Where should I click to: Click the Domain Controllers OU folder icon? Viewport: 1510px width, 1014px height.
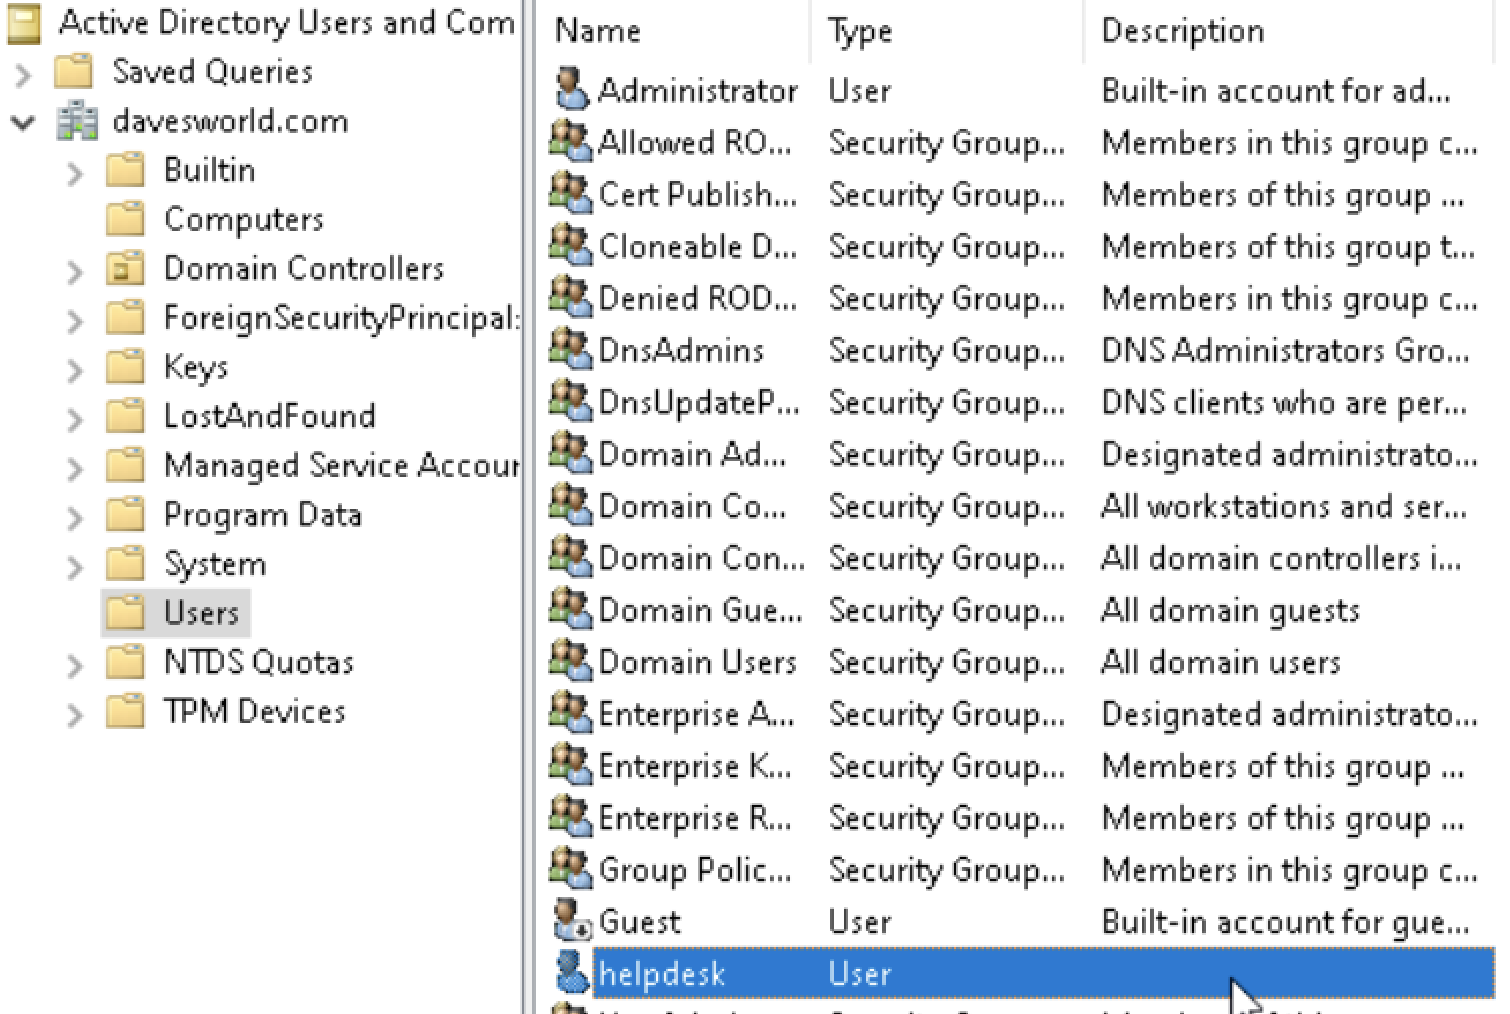pyautogui.click(x=125, y=269)
